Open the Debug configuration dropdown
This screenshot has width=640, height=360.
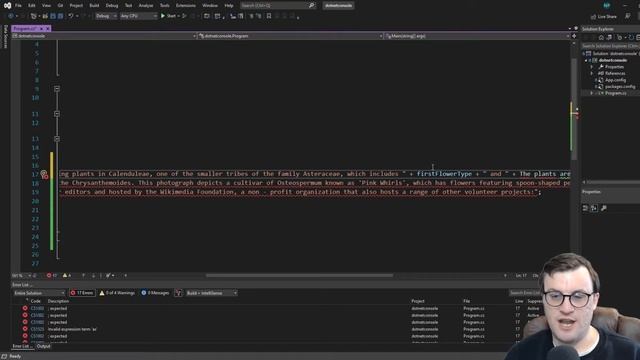(x=106, y=16)
